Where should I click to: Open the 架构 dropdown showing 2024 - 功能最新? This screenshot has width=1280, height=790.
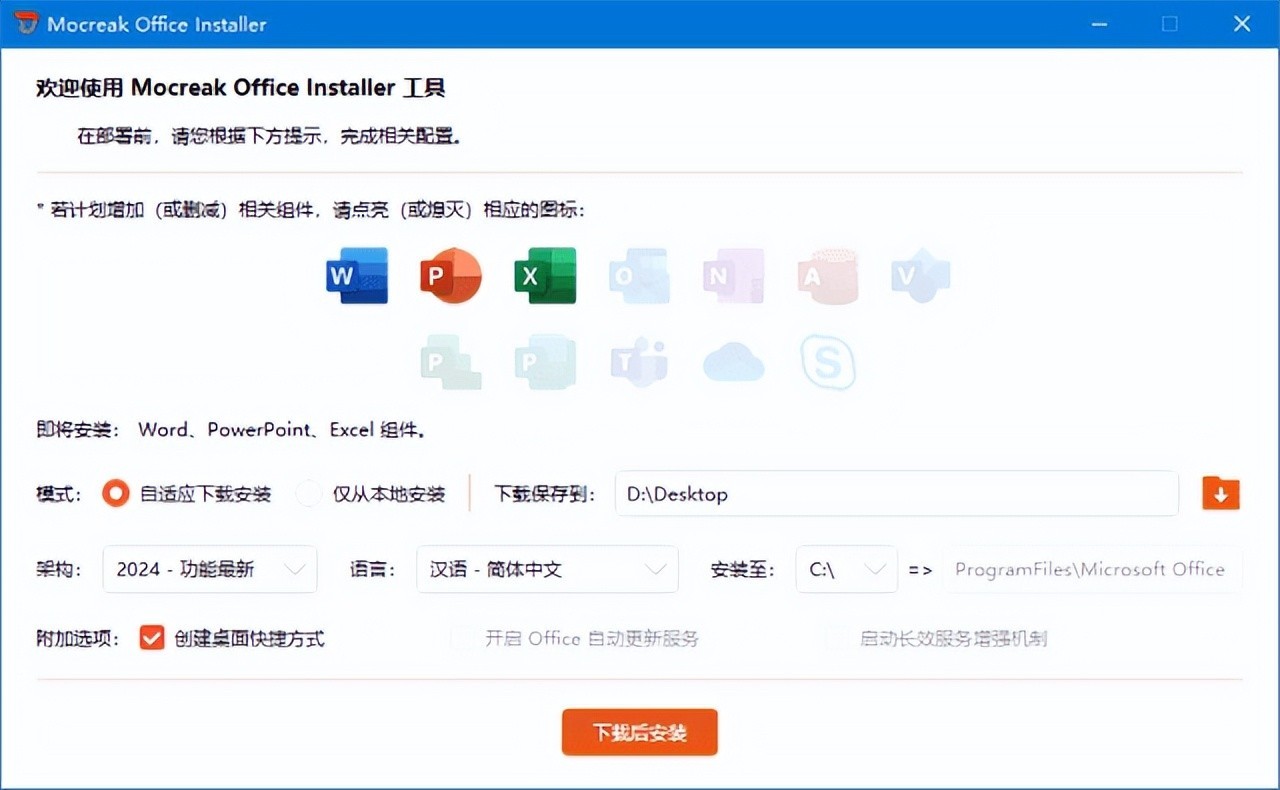click(210, 569)
